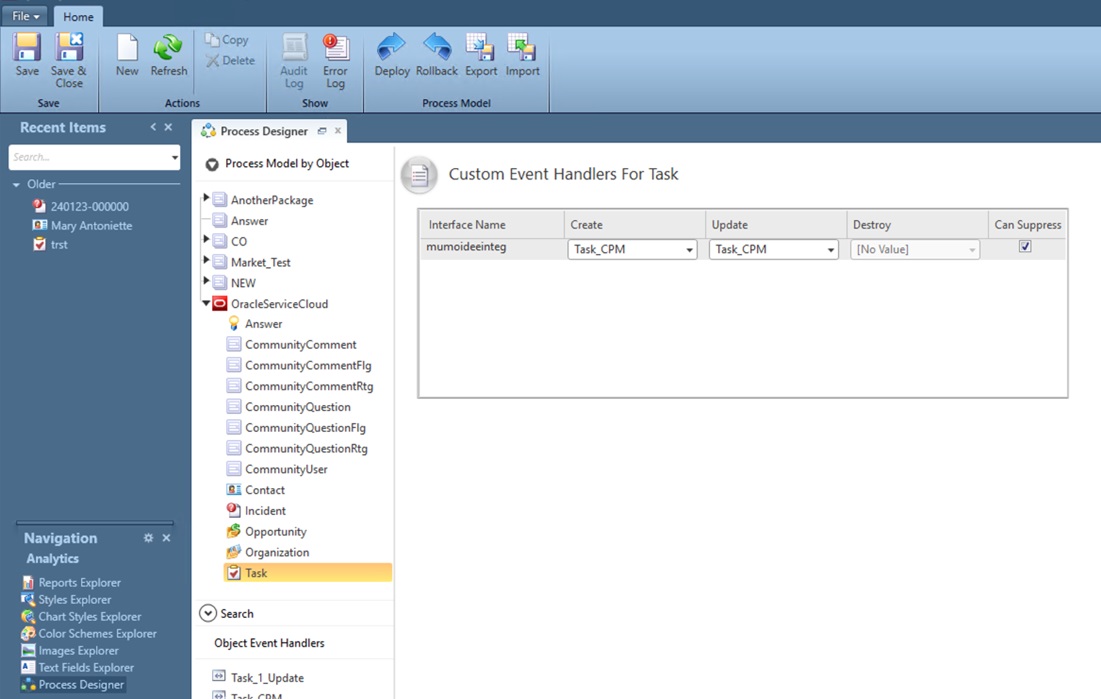Select the Opportunity object

[267, 531]
